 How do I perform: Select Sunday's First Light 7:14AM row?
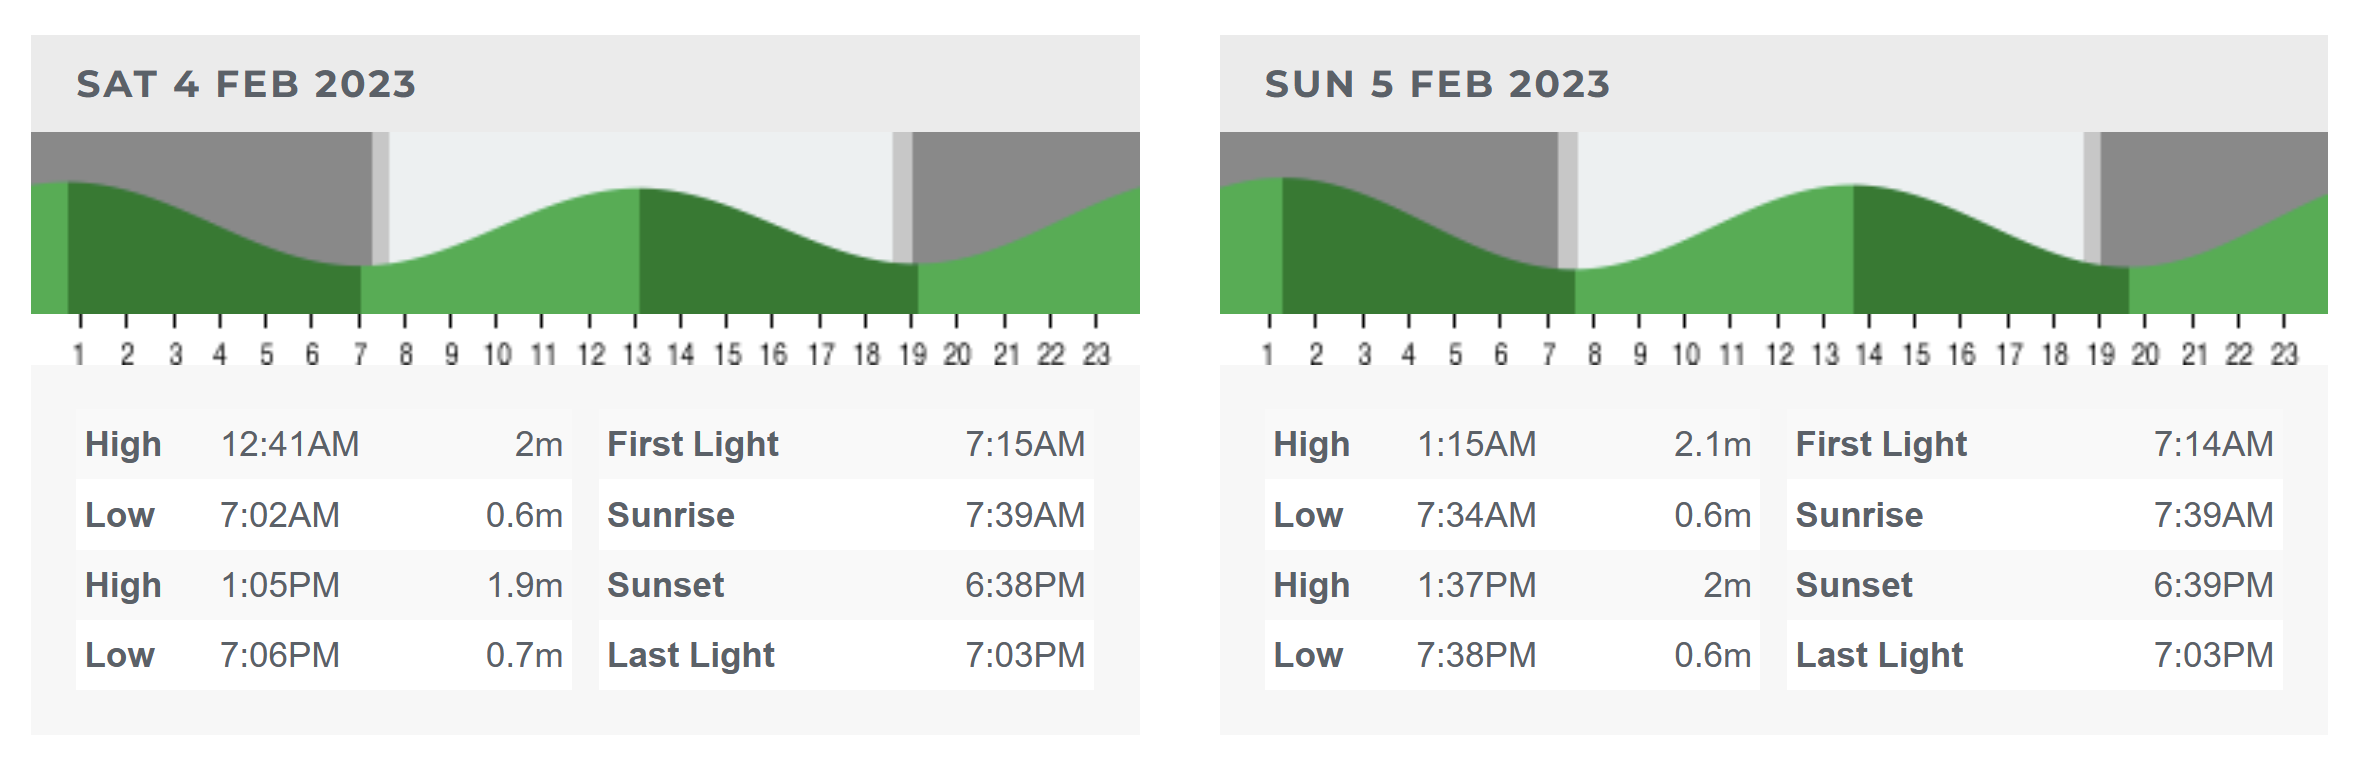point(2034,444)
